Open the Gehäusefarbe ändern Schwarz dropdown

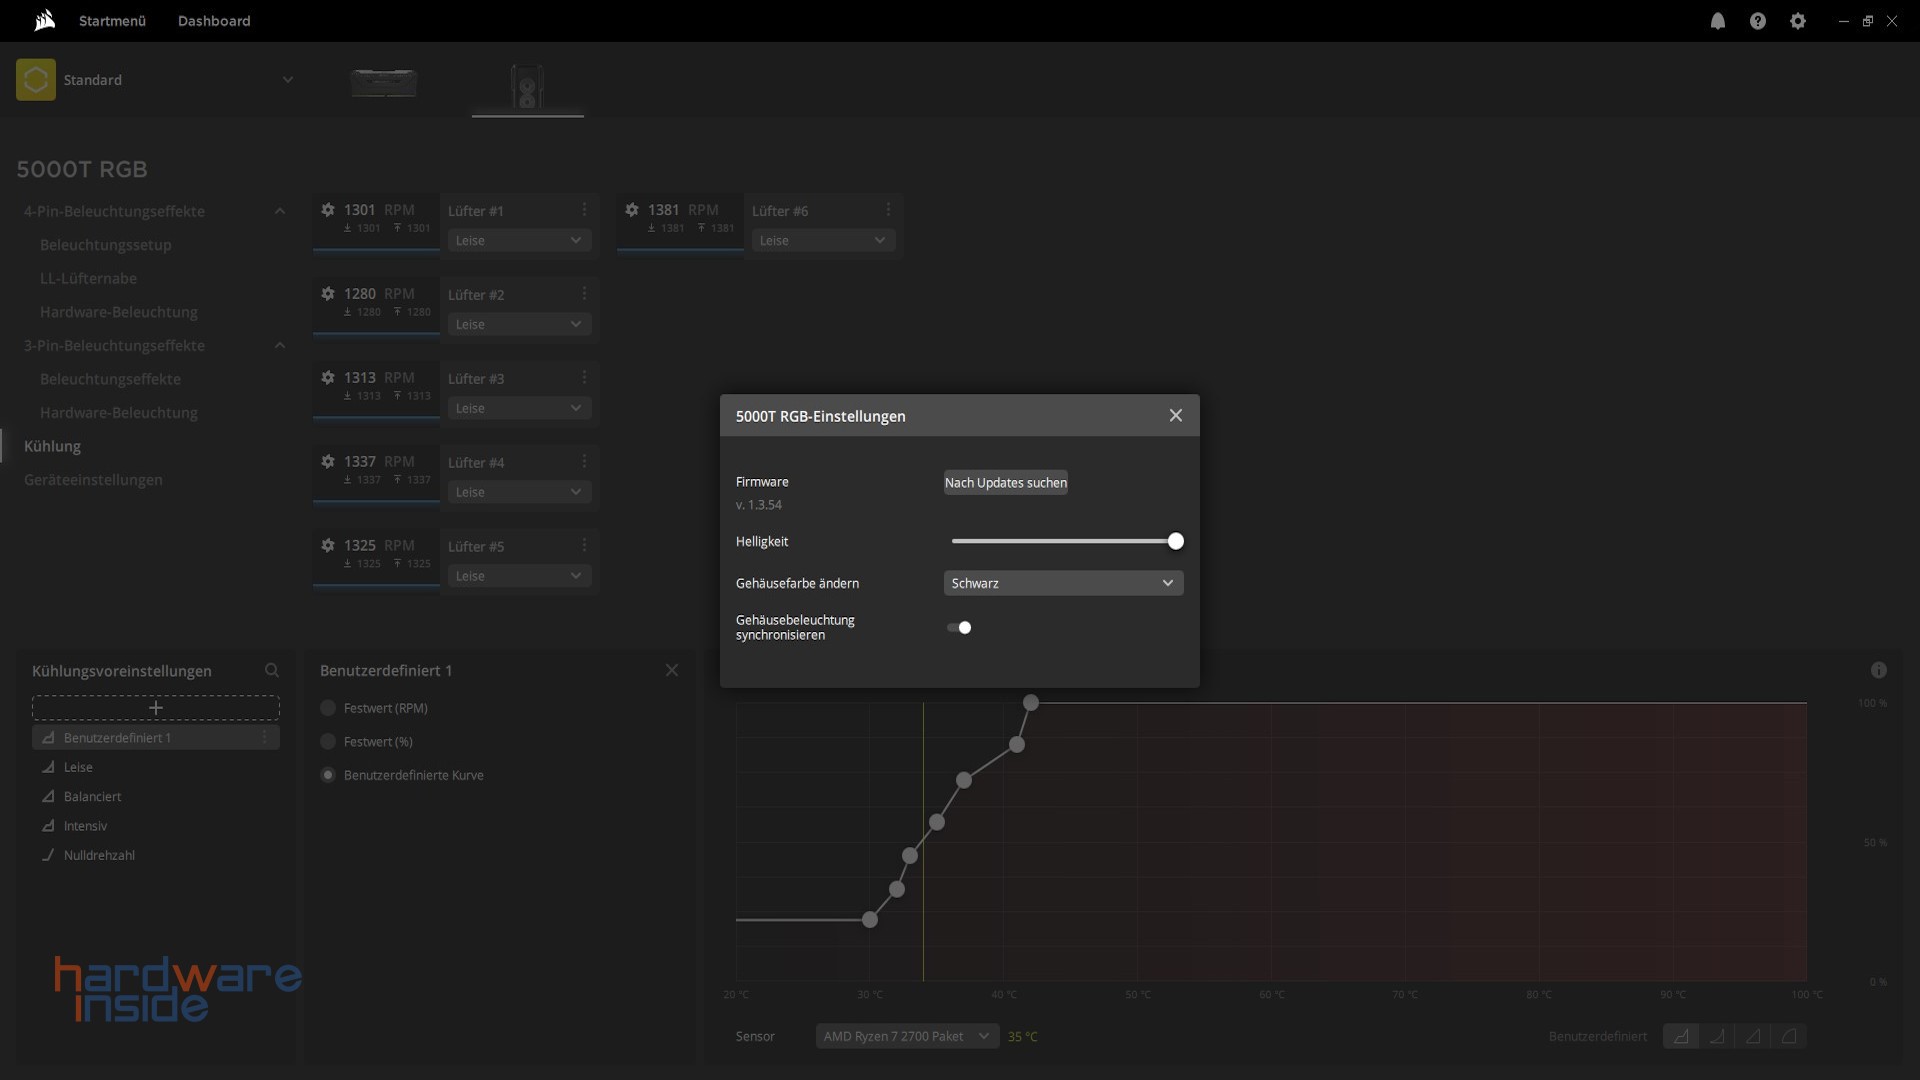point(1063,583)
